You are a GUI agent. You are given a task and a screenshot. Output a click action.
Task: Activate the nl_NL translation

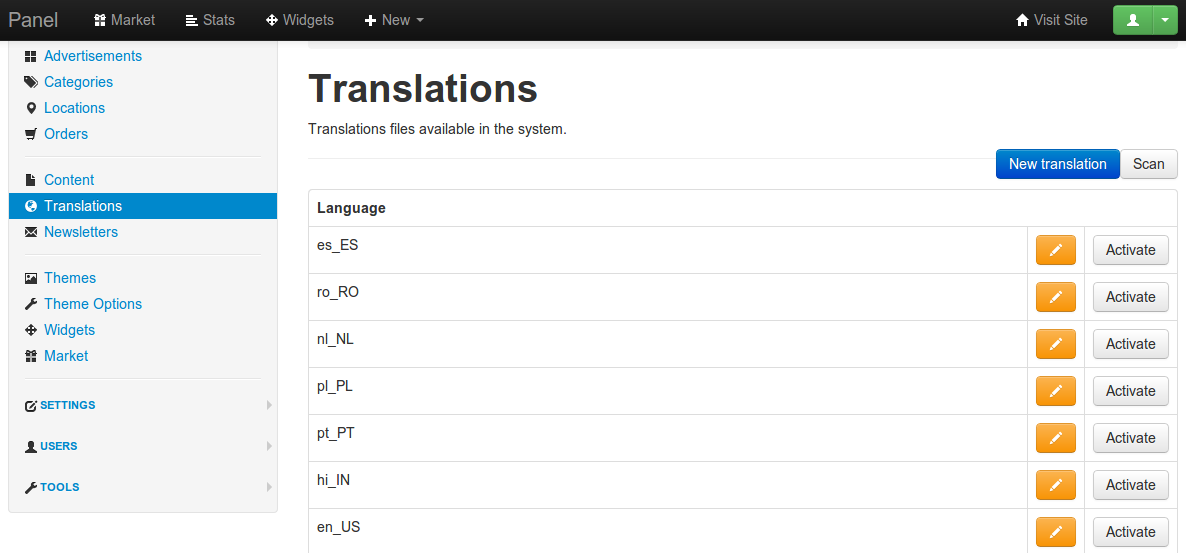(x=1130, y=344)
